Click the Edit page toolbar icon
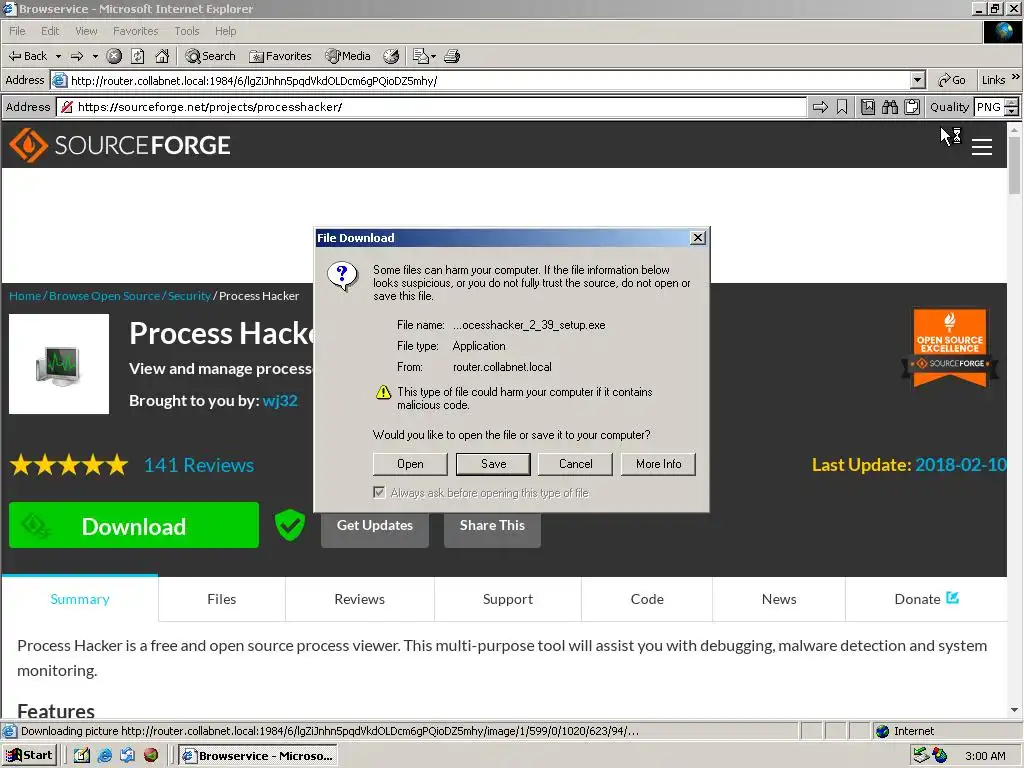Screen dimensions: 1024x768 [421, 56]
